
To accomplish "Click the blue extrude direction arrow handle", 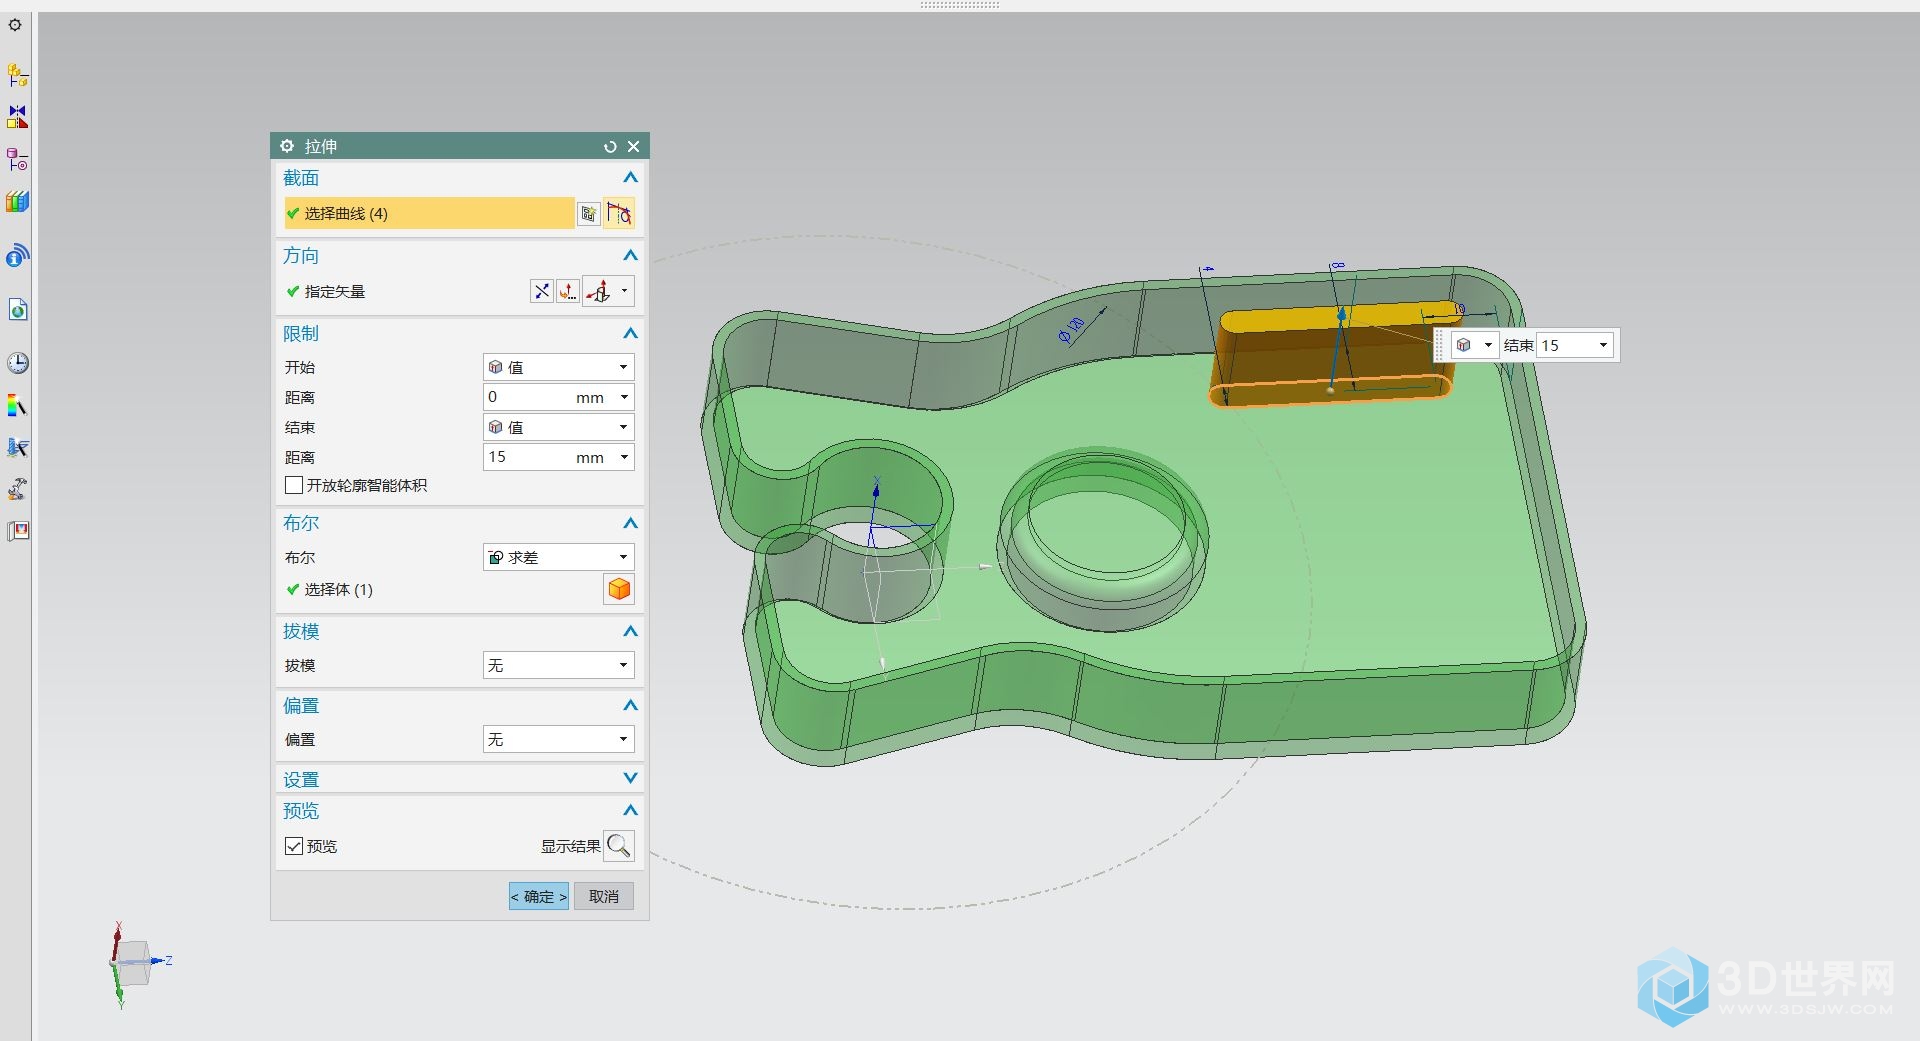I will tap(1341, 314).
